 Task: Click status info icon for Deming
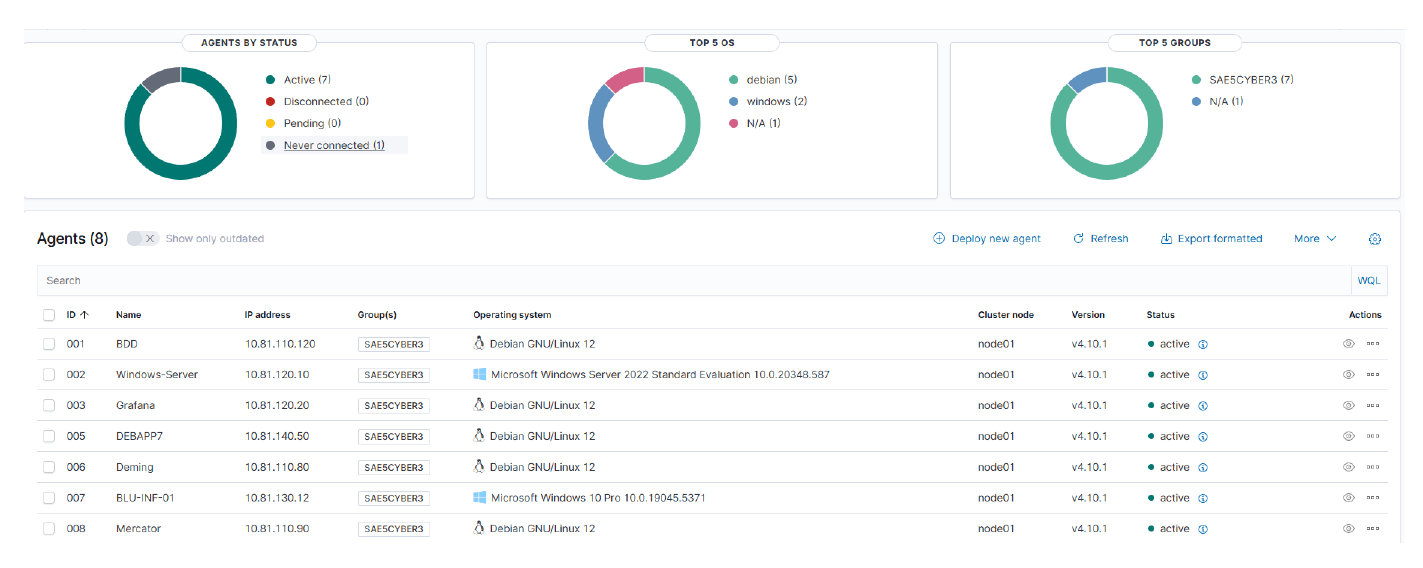pos(1203,467)
